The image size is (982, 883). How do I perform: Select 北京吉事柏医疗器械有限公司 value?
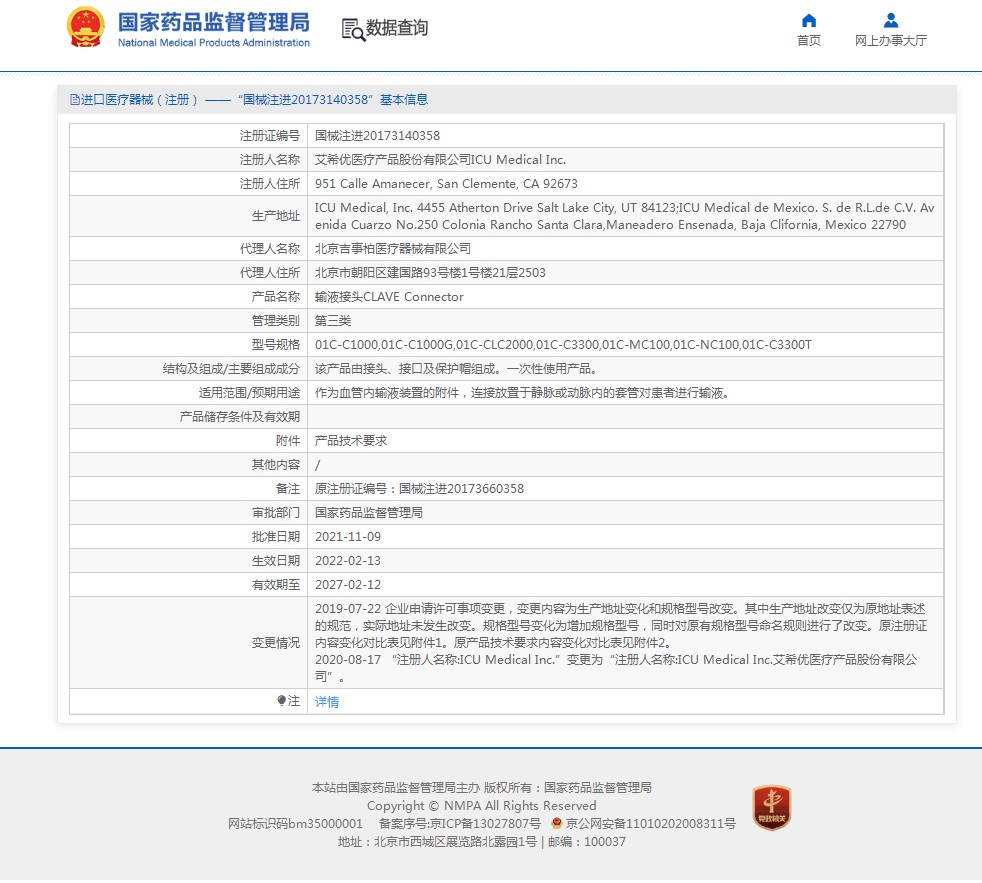coord(393,249)
